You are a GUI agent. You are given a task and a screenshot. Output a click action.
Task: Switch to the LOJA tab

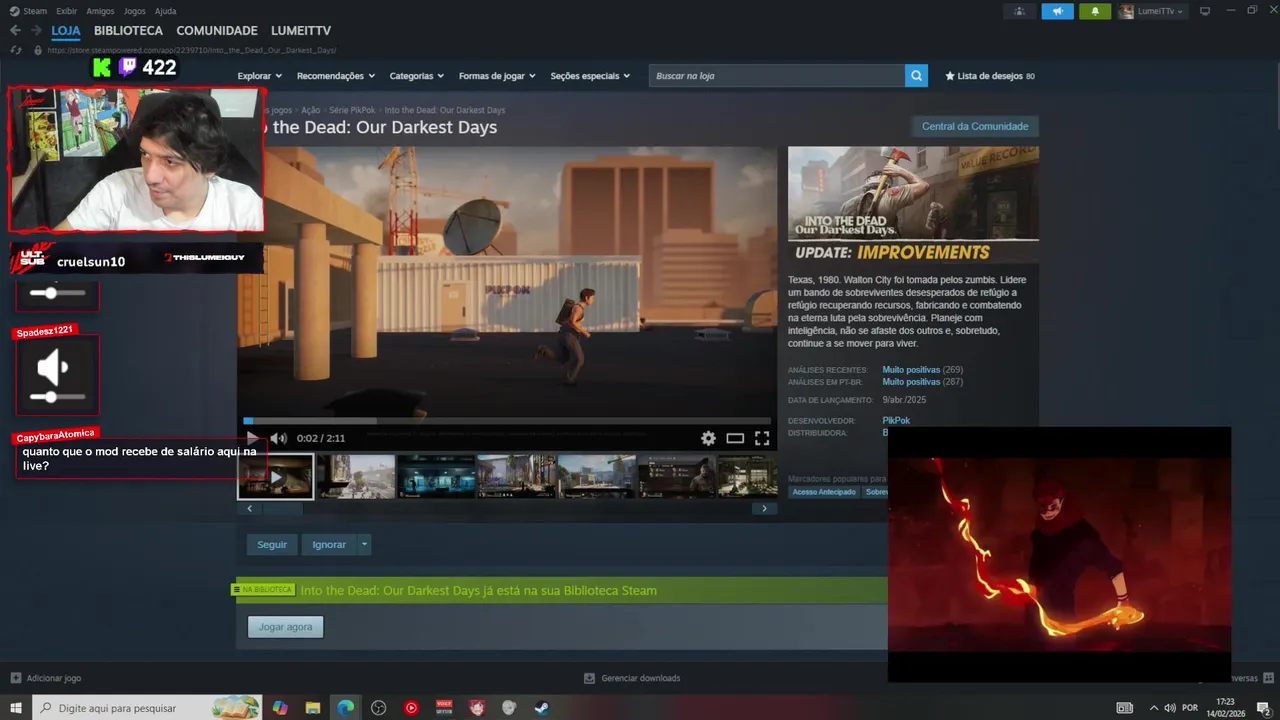click(x=66, y=31)
